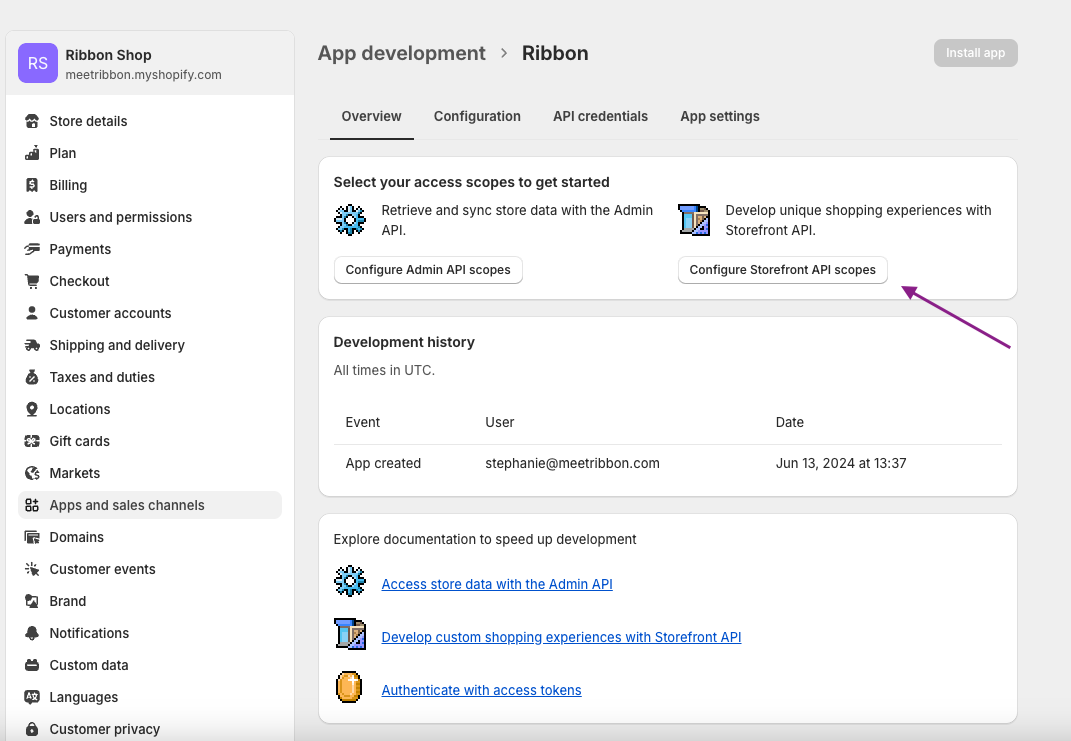The image size is (1071, 741).
Task: Open Markets settings in sidebar
Action: pos(75,473)
